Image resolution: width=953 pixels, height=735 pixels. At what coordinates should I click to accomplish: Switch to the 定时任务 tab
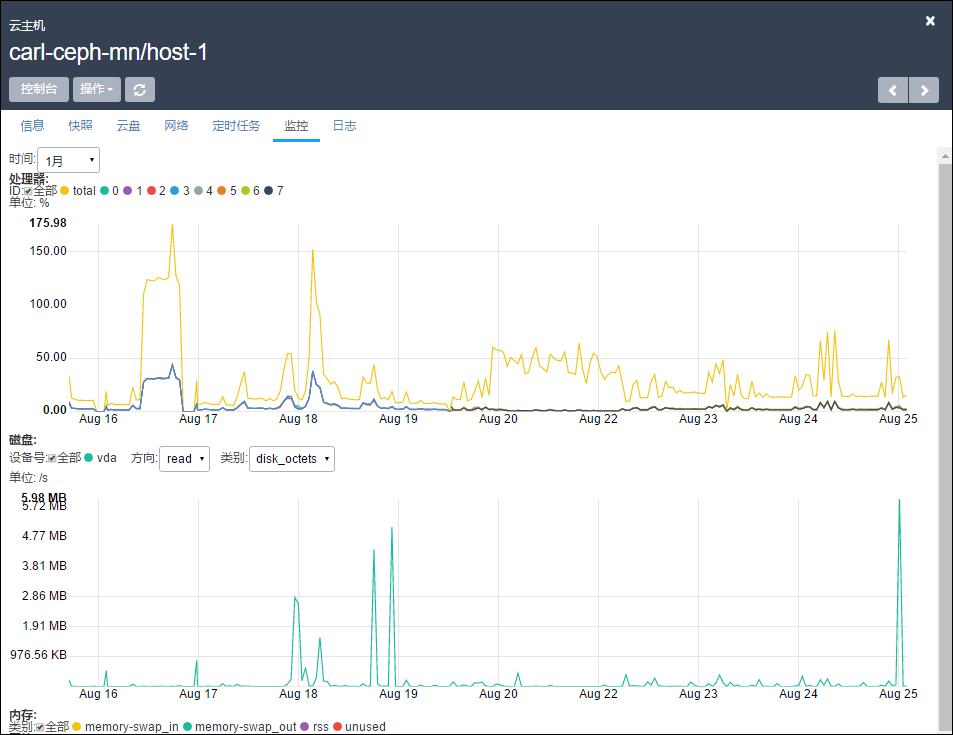click(236, 126)
